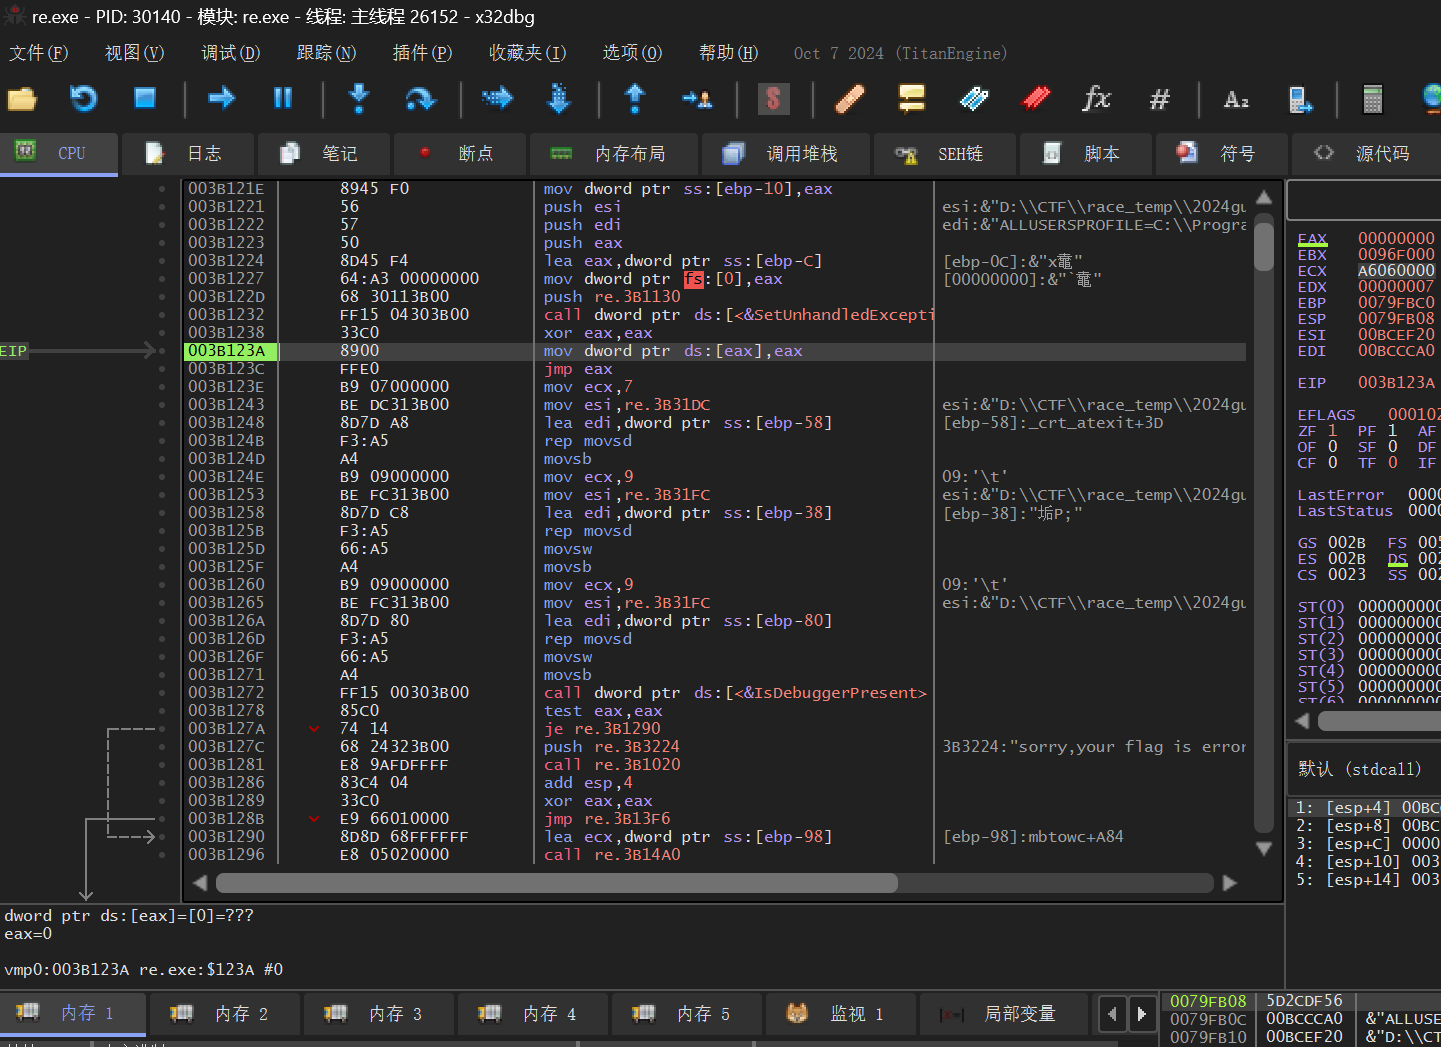This screenshot has height=1047, width=1441.
Task: Click the globe icon on toolbar
Action: [x=1431, y=98]
